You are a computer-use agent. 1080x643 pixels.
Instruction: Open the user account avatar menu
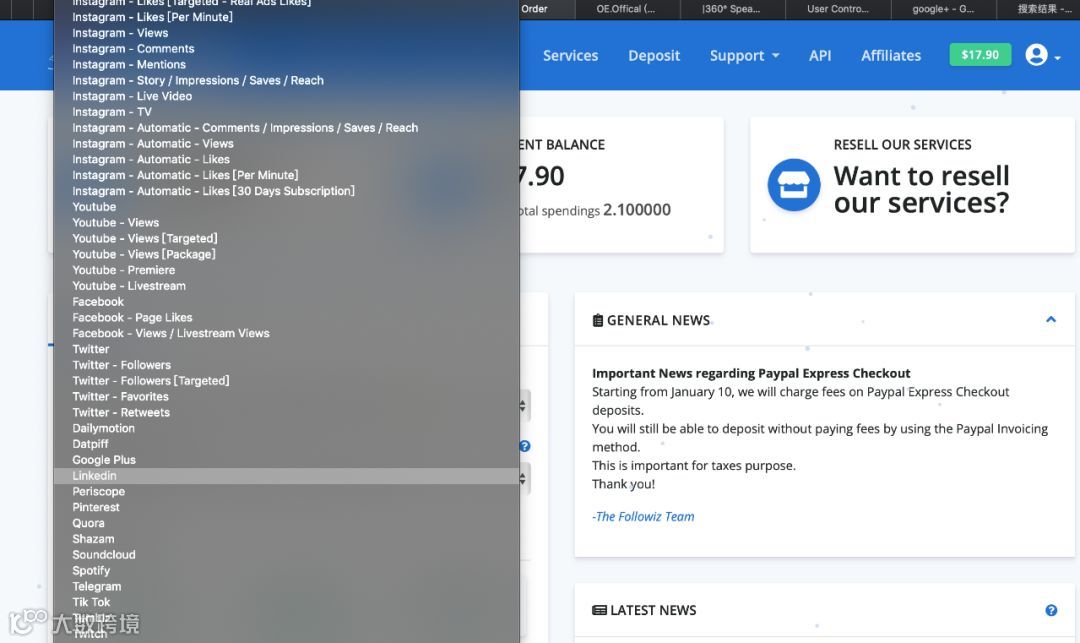point(1036,55)
